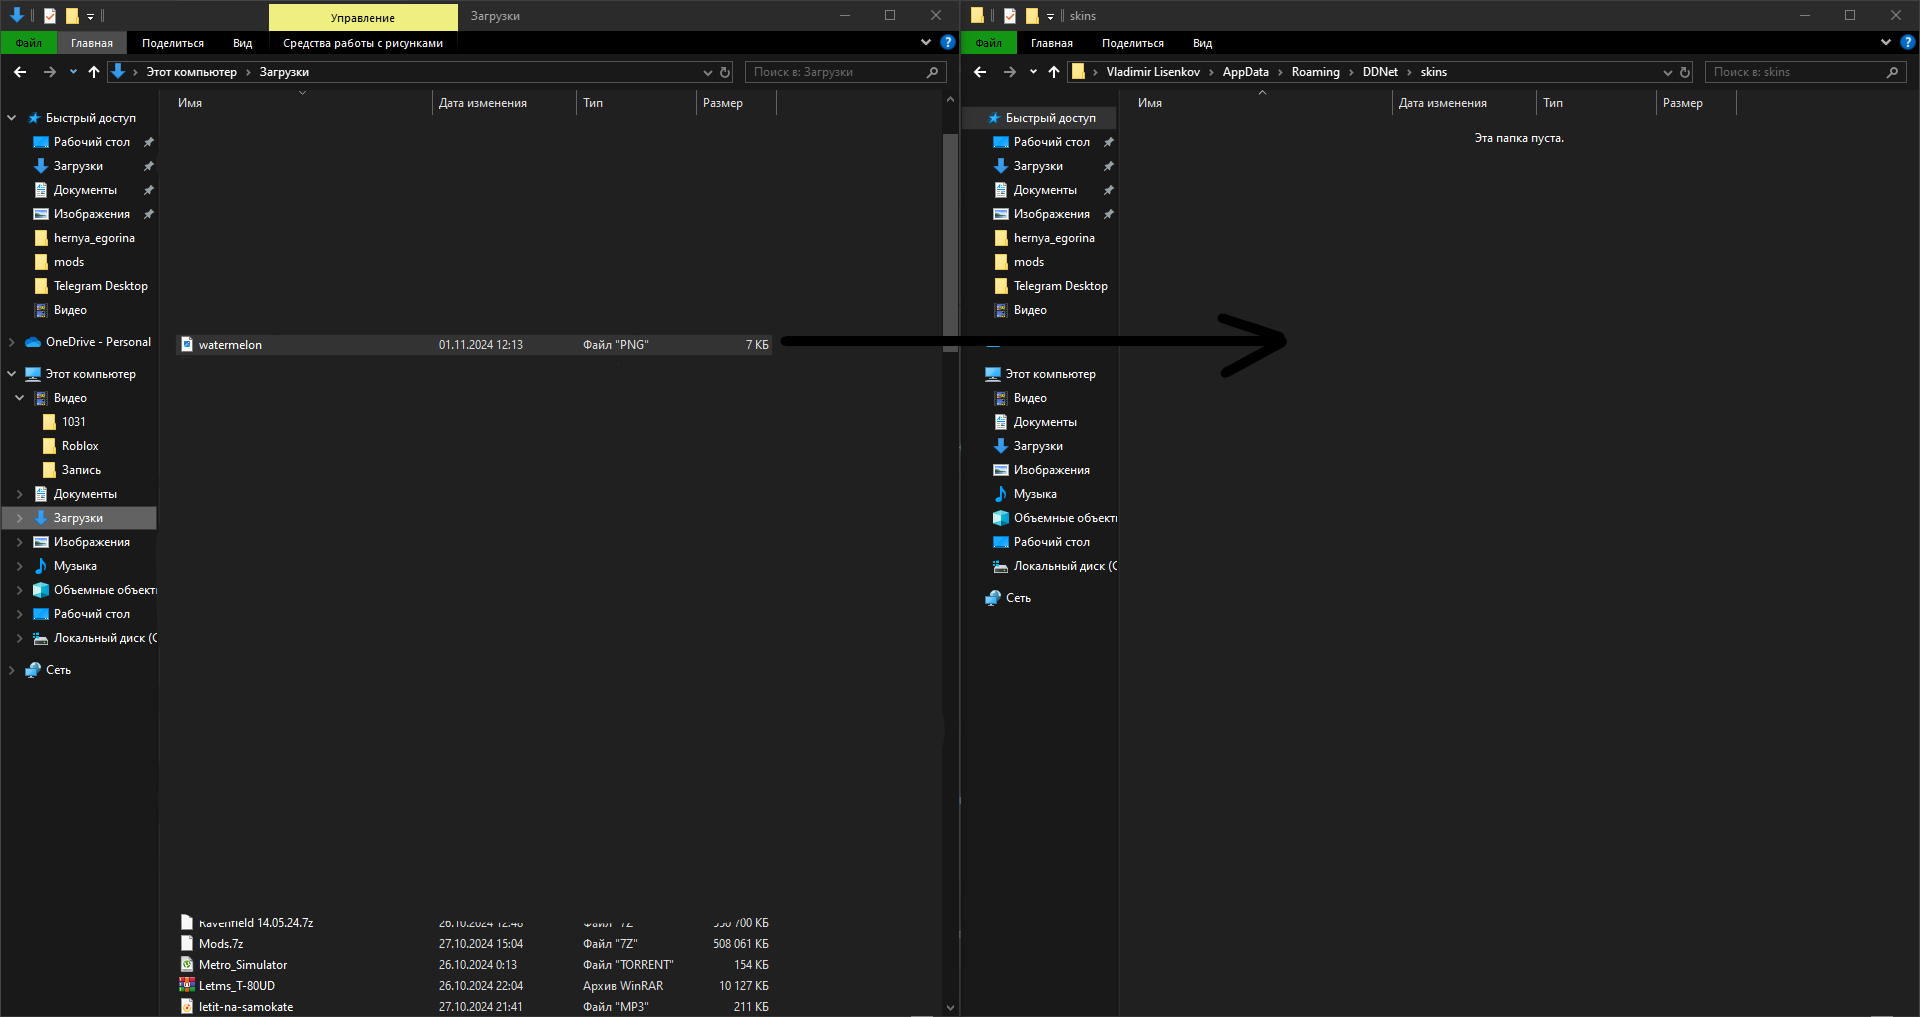This screenshot has width=1920, height=1017.
Task: Open the Вид tab in left window
Action: coord(243,43)
